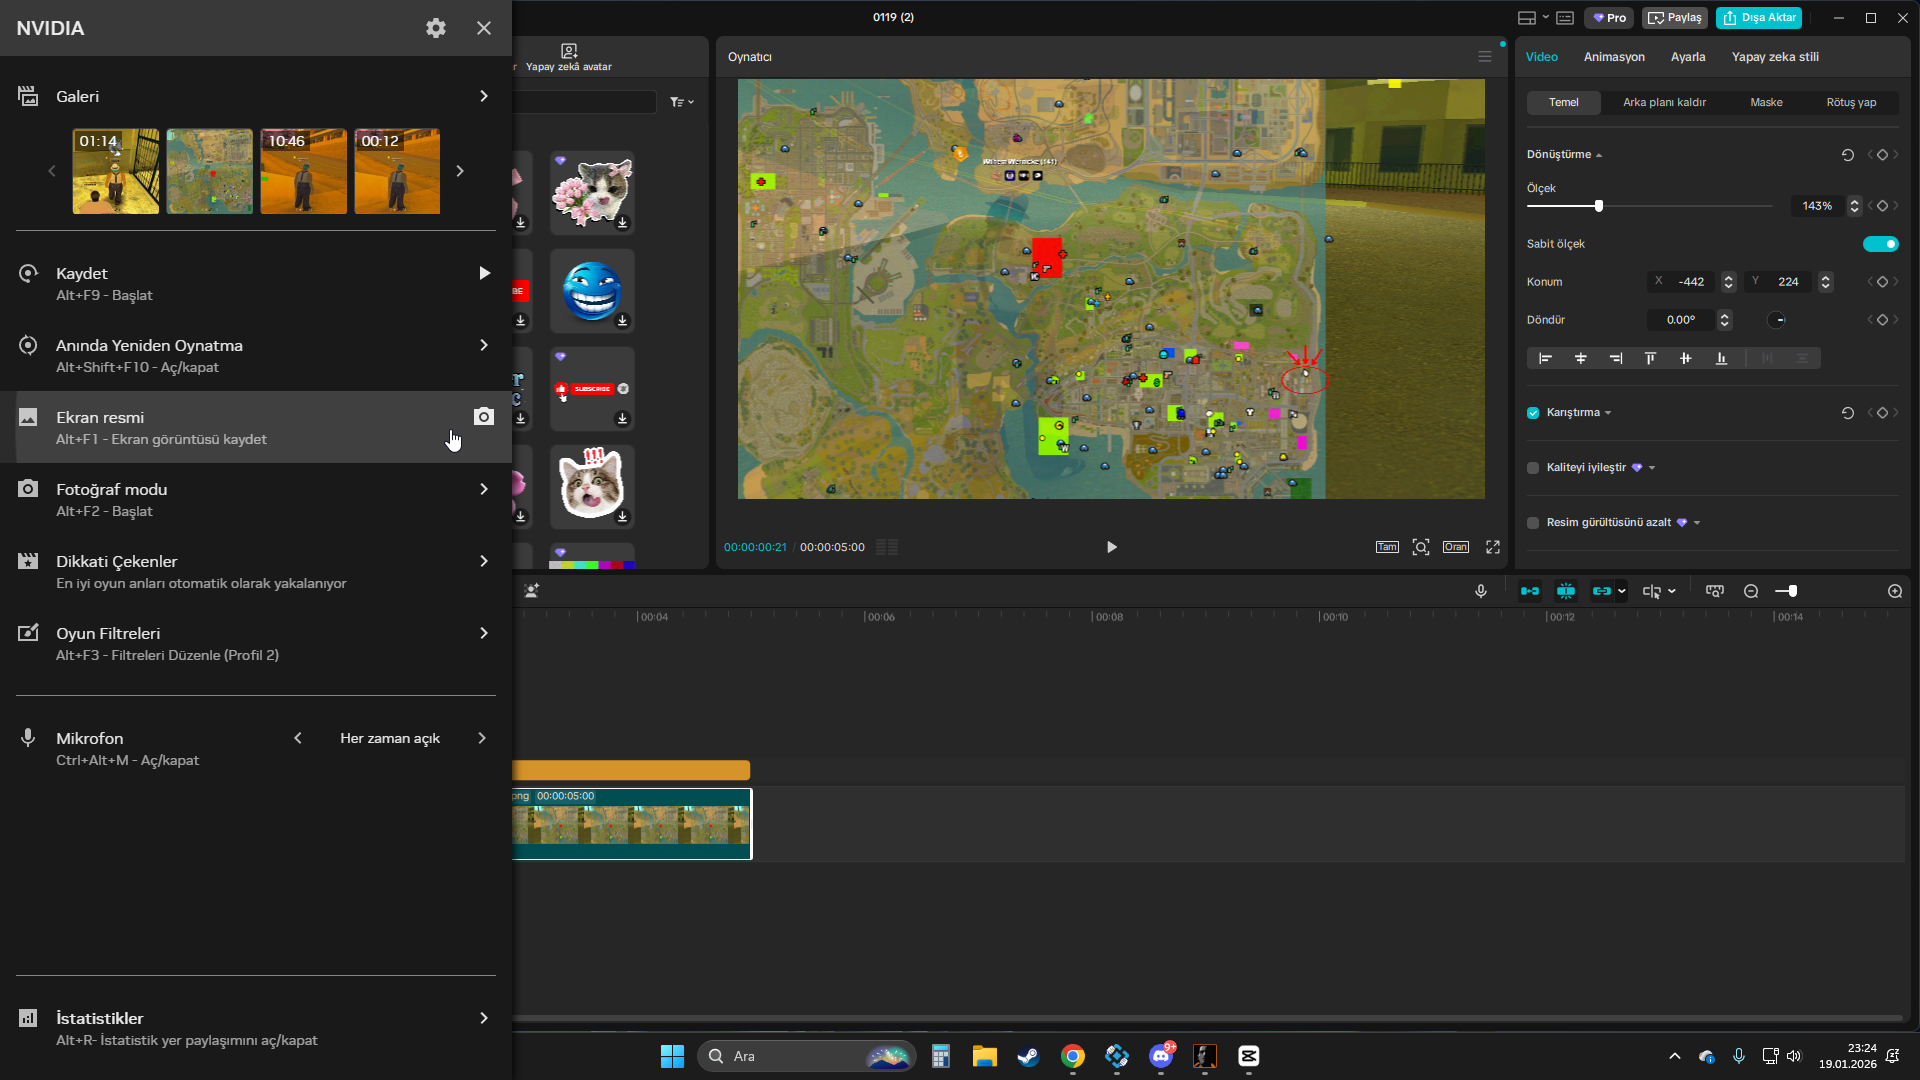Download the subscribe button sticker

(x=622, y=419)
